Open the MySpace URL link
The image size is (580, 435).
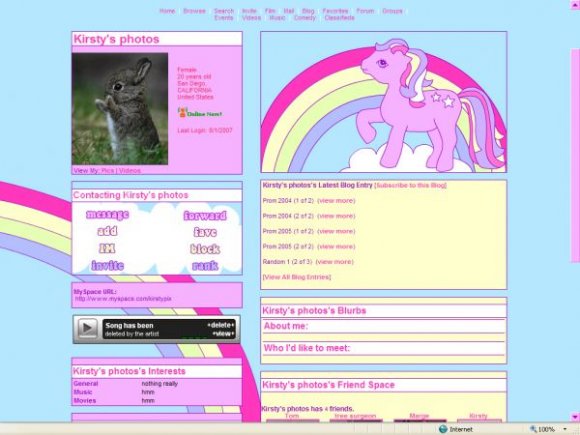(x=123, y=299)
